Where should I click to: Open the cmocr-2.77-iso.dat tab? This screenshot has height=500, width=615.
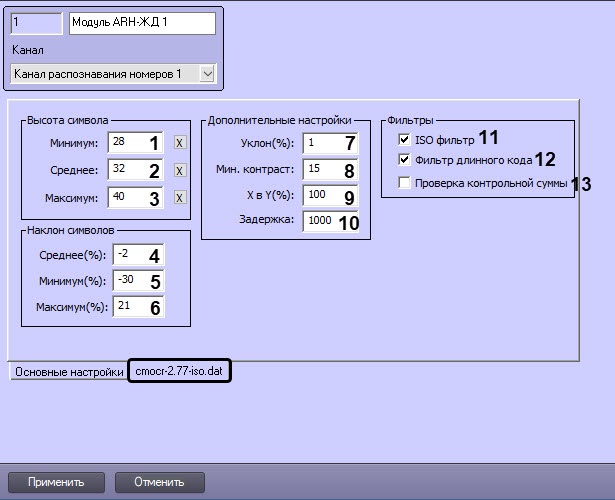(x=180, y=371)
